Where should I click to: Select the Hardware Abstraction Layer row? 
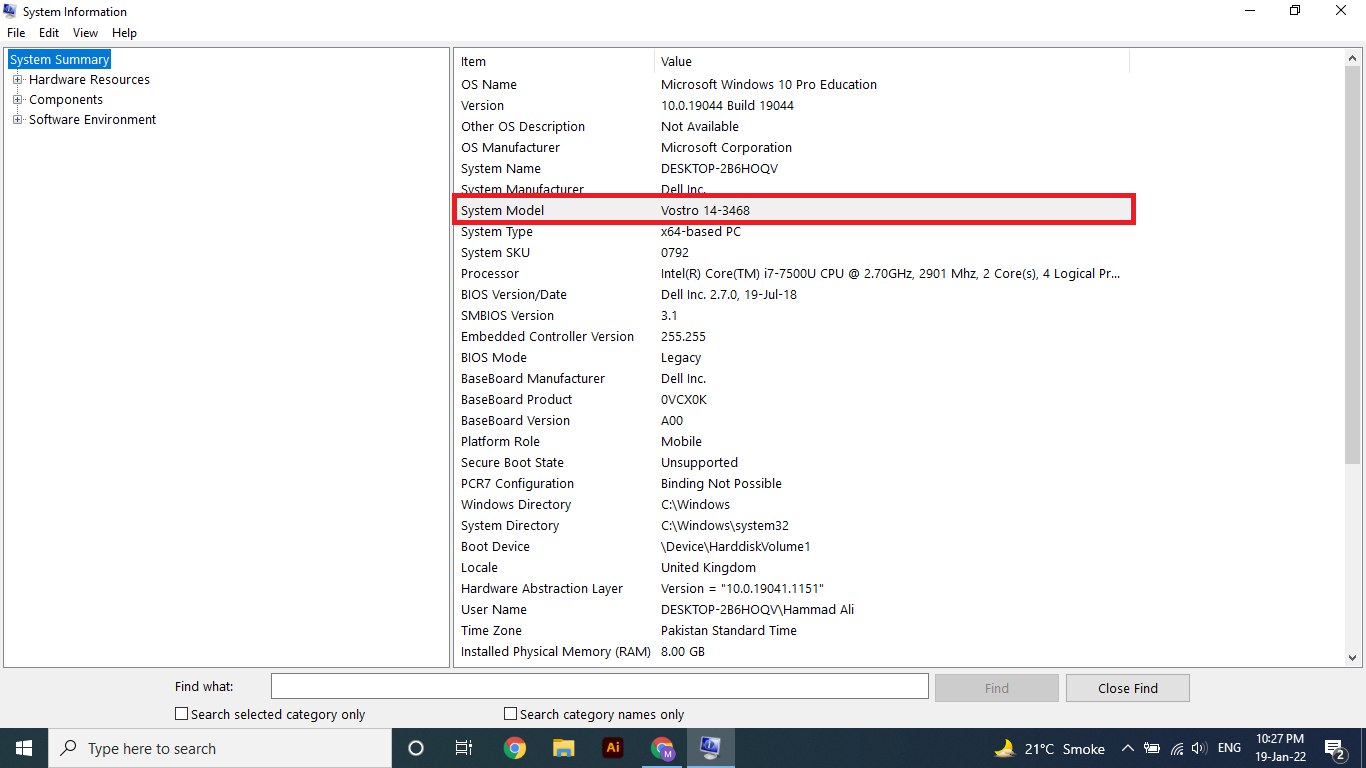click(793, 589)
